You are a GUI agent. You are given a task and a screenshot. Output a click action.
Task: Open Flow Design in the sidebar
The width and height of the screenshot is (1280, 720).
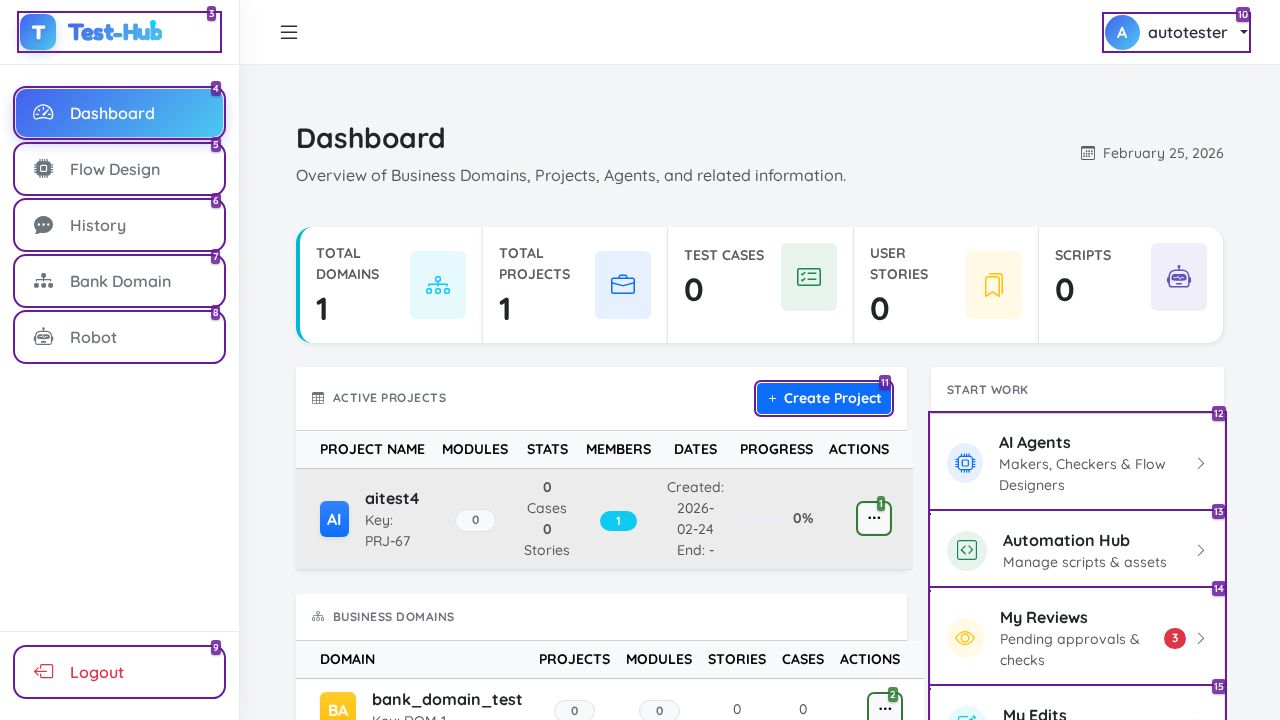point(119,169)
